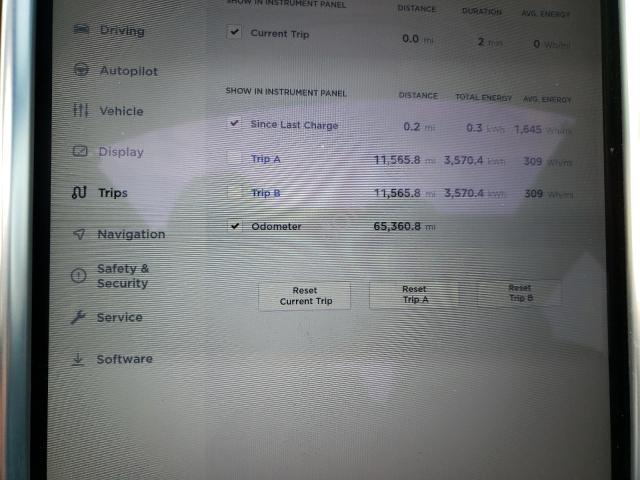This screenshot has width=640, height=480.
Task: Select the Odometer value 65,360.8 mi
Action: [404, 226]
